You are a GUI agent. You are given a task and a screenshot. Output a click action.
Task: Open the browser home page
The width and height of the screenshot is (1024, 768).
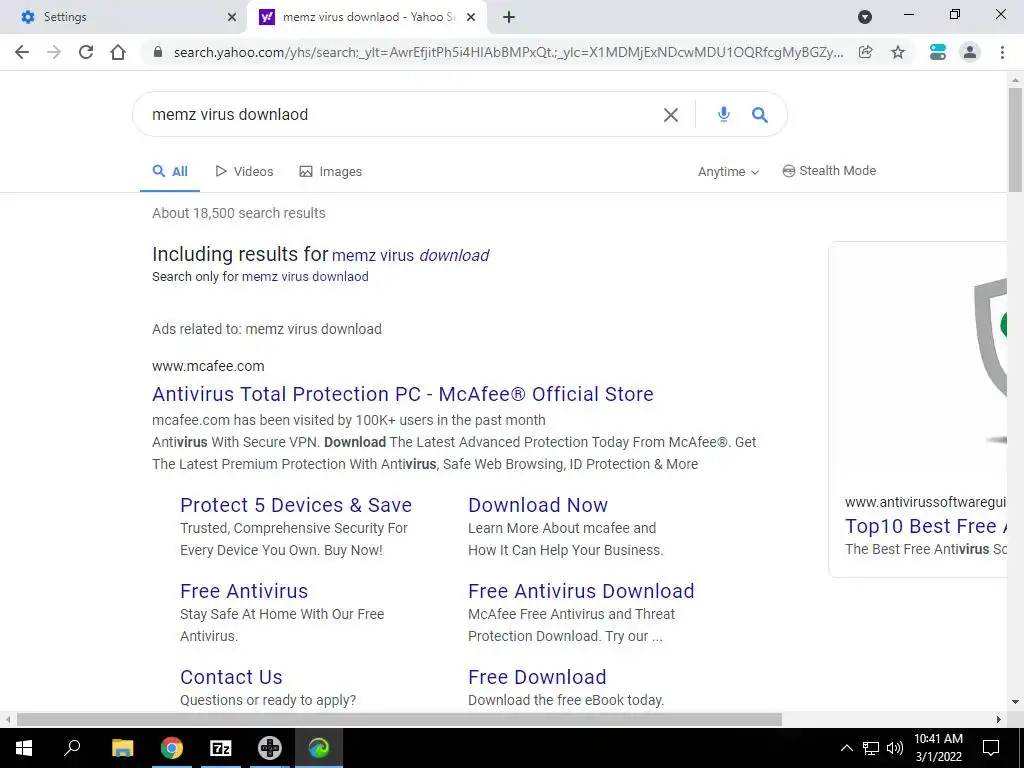click(x=118, y=52)
